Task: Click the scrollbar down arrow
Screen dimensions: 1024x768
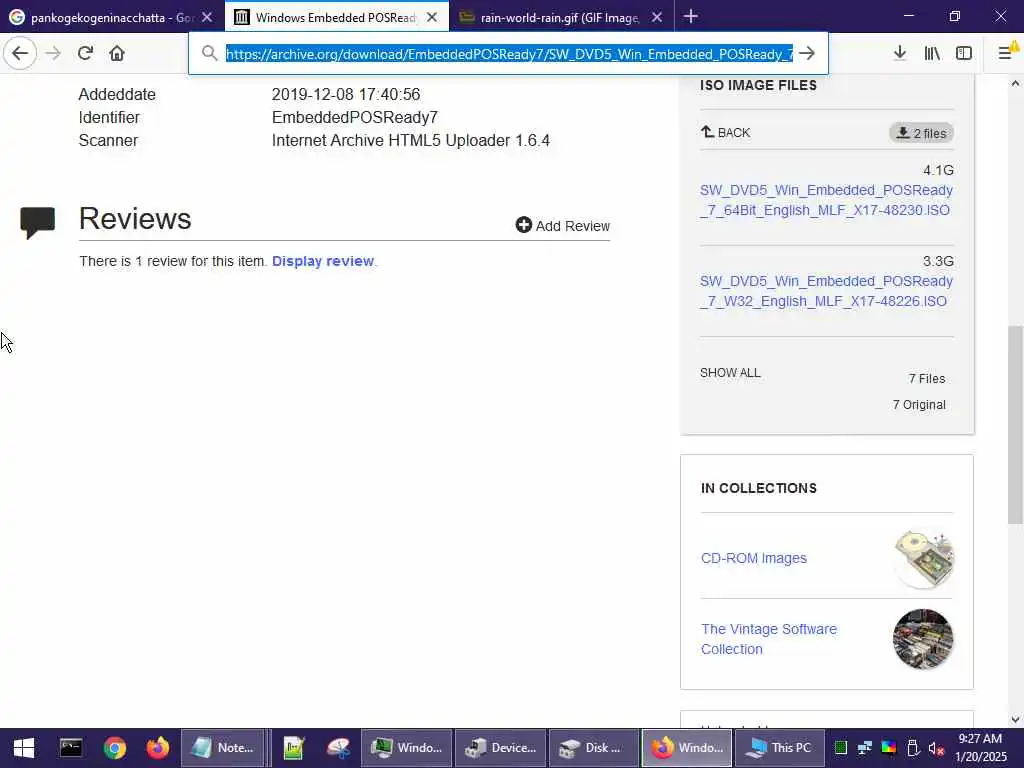Action: click(1015, 720)
